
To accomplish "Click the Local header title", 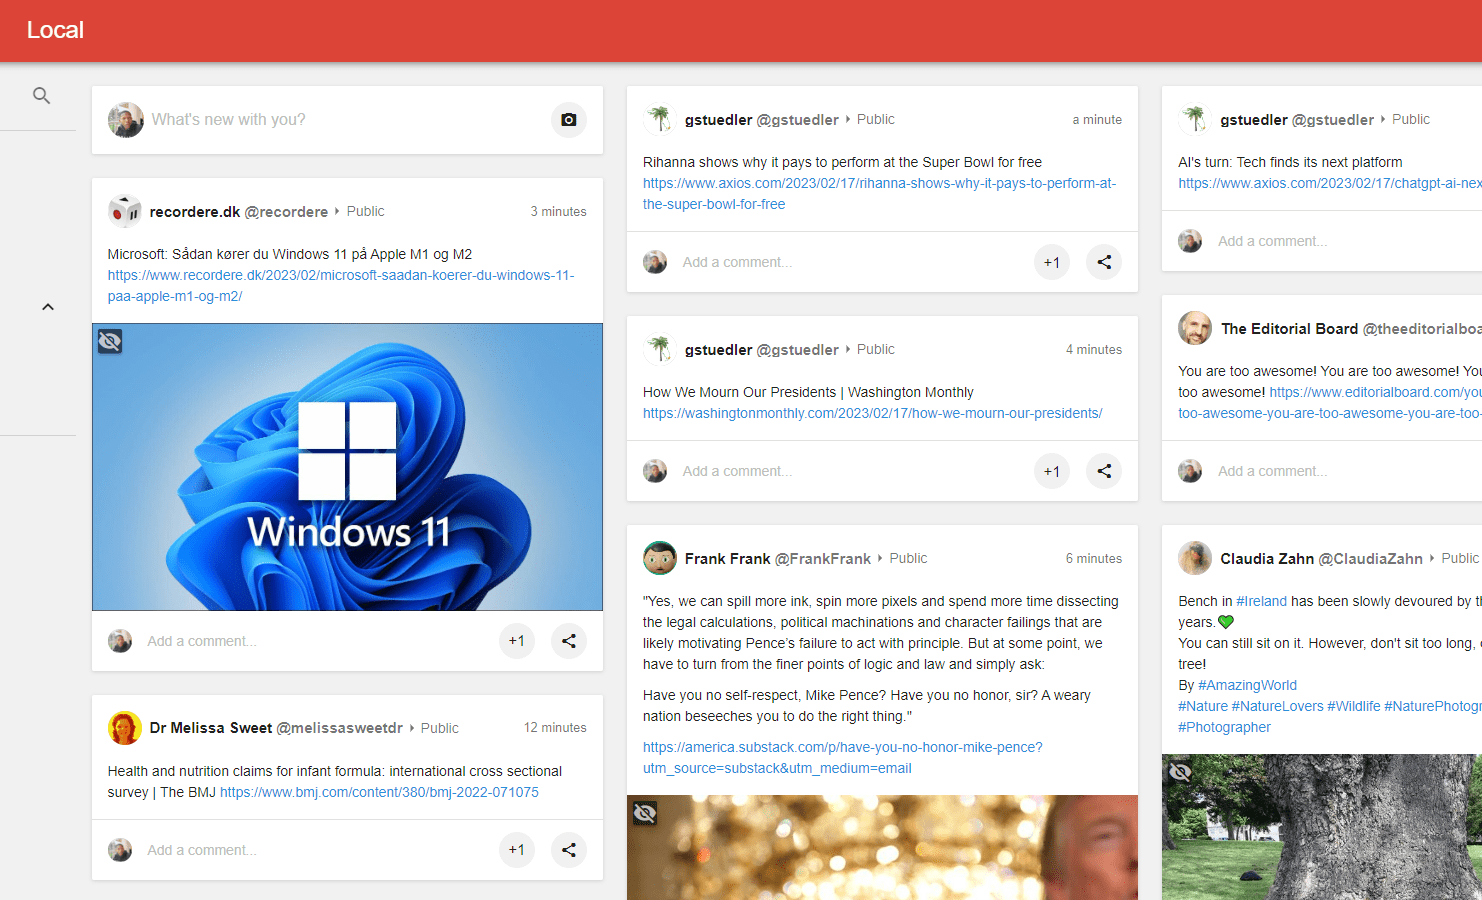I will (x=55, y=30).
